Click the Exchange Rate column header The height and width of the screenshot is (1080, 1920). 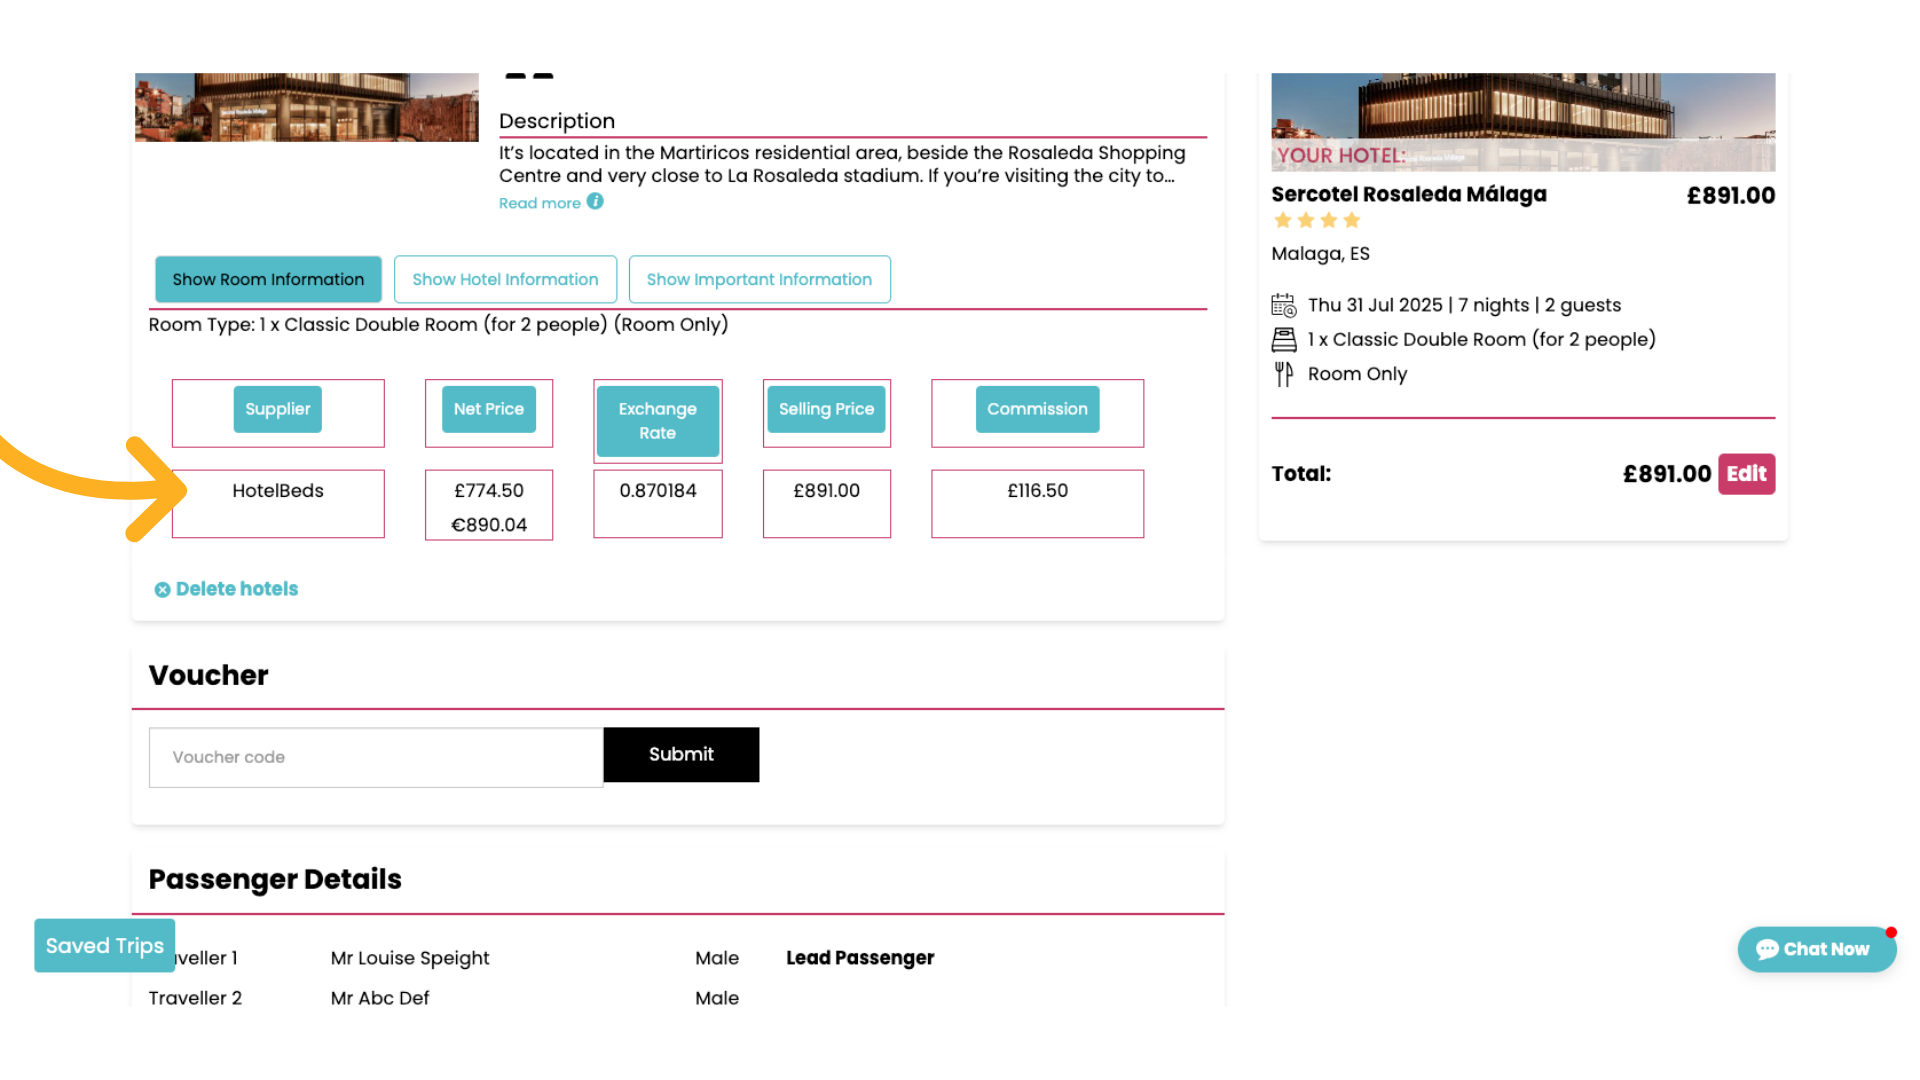(x=657, y=421)
